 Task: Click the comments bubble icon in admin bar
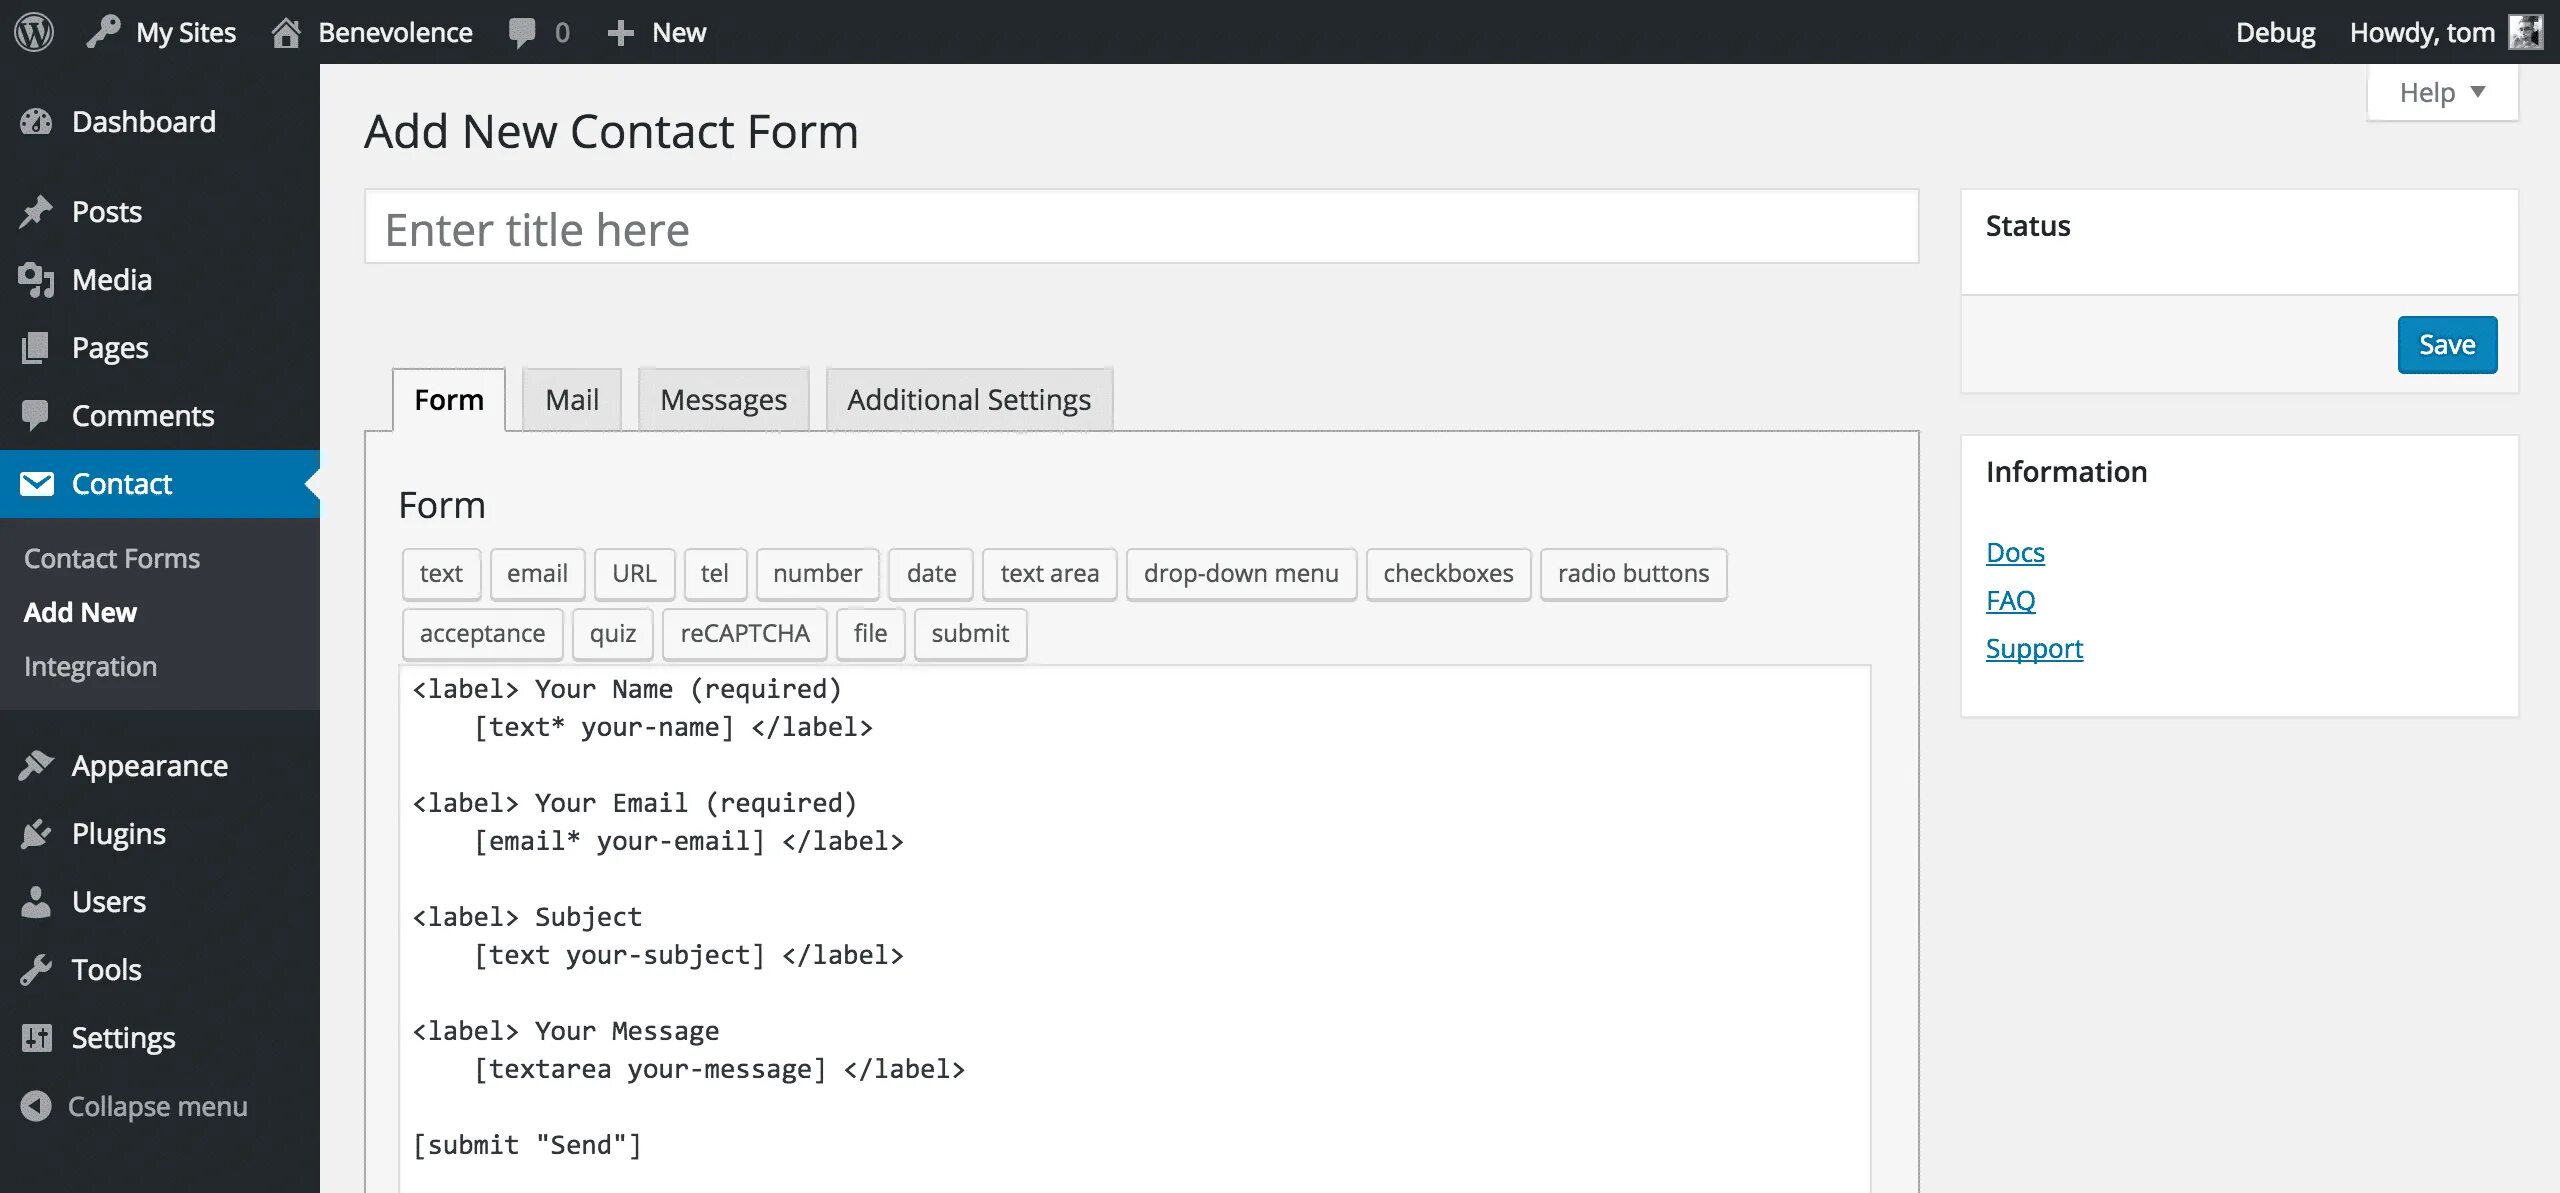(521, 33)
